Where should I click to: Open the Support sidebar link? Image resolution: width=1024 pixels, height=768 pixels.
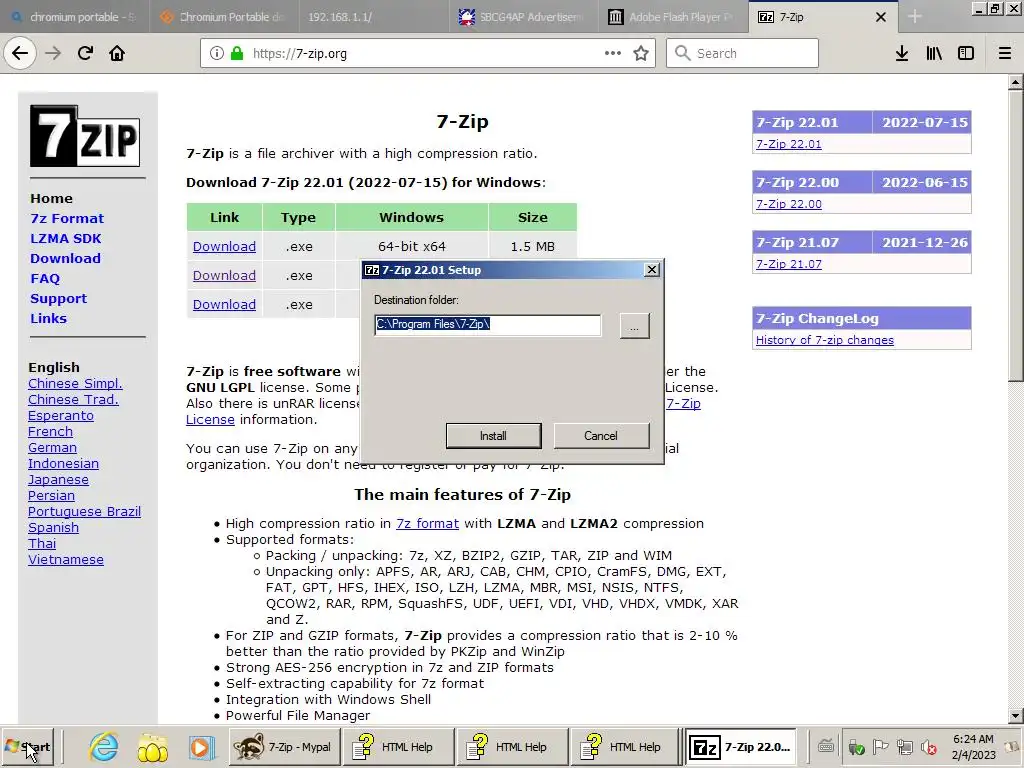[x=58, y=298]
